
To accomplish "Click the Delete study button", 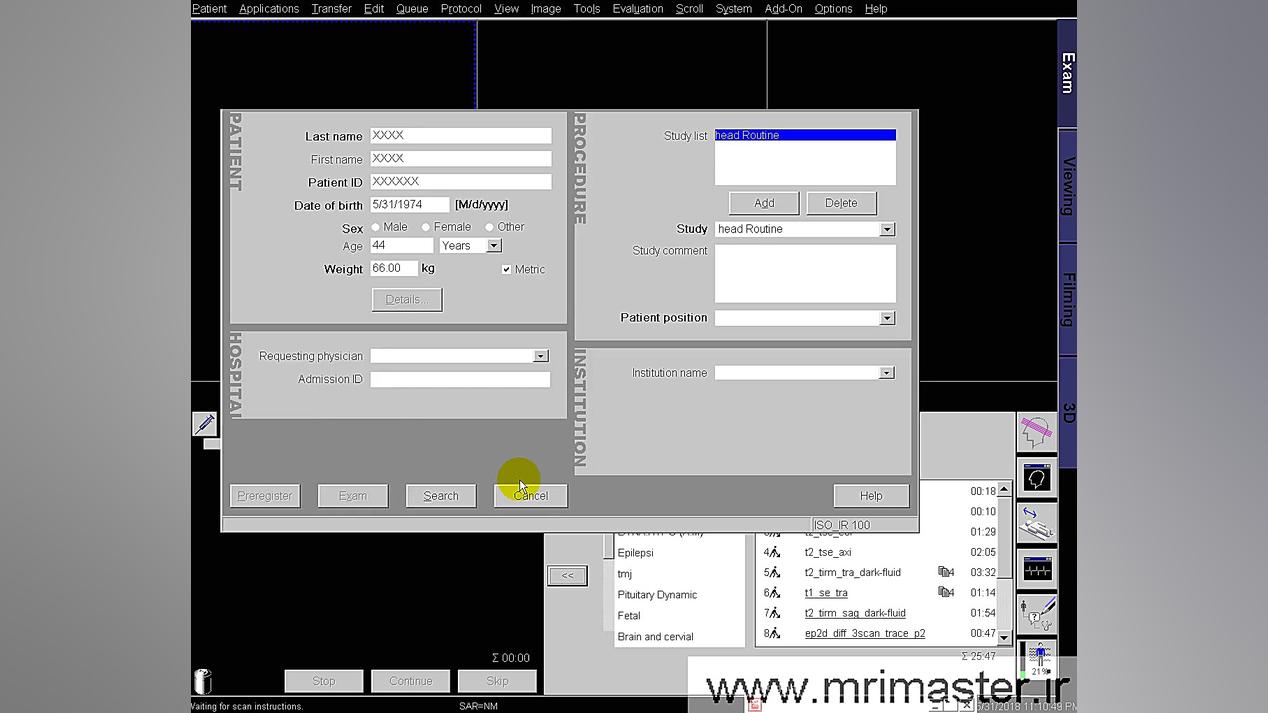I will [x=841, y=203].
